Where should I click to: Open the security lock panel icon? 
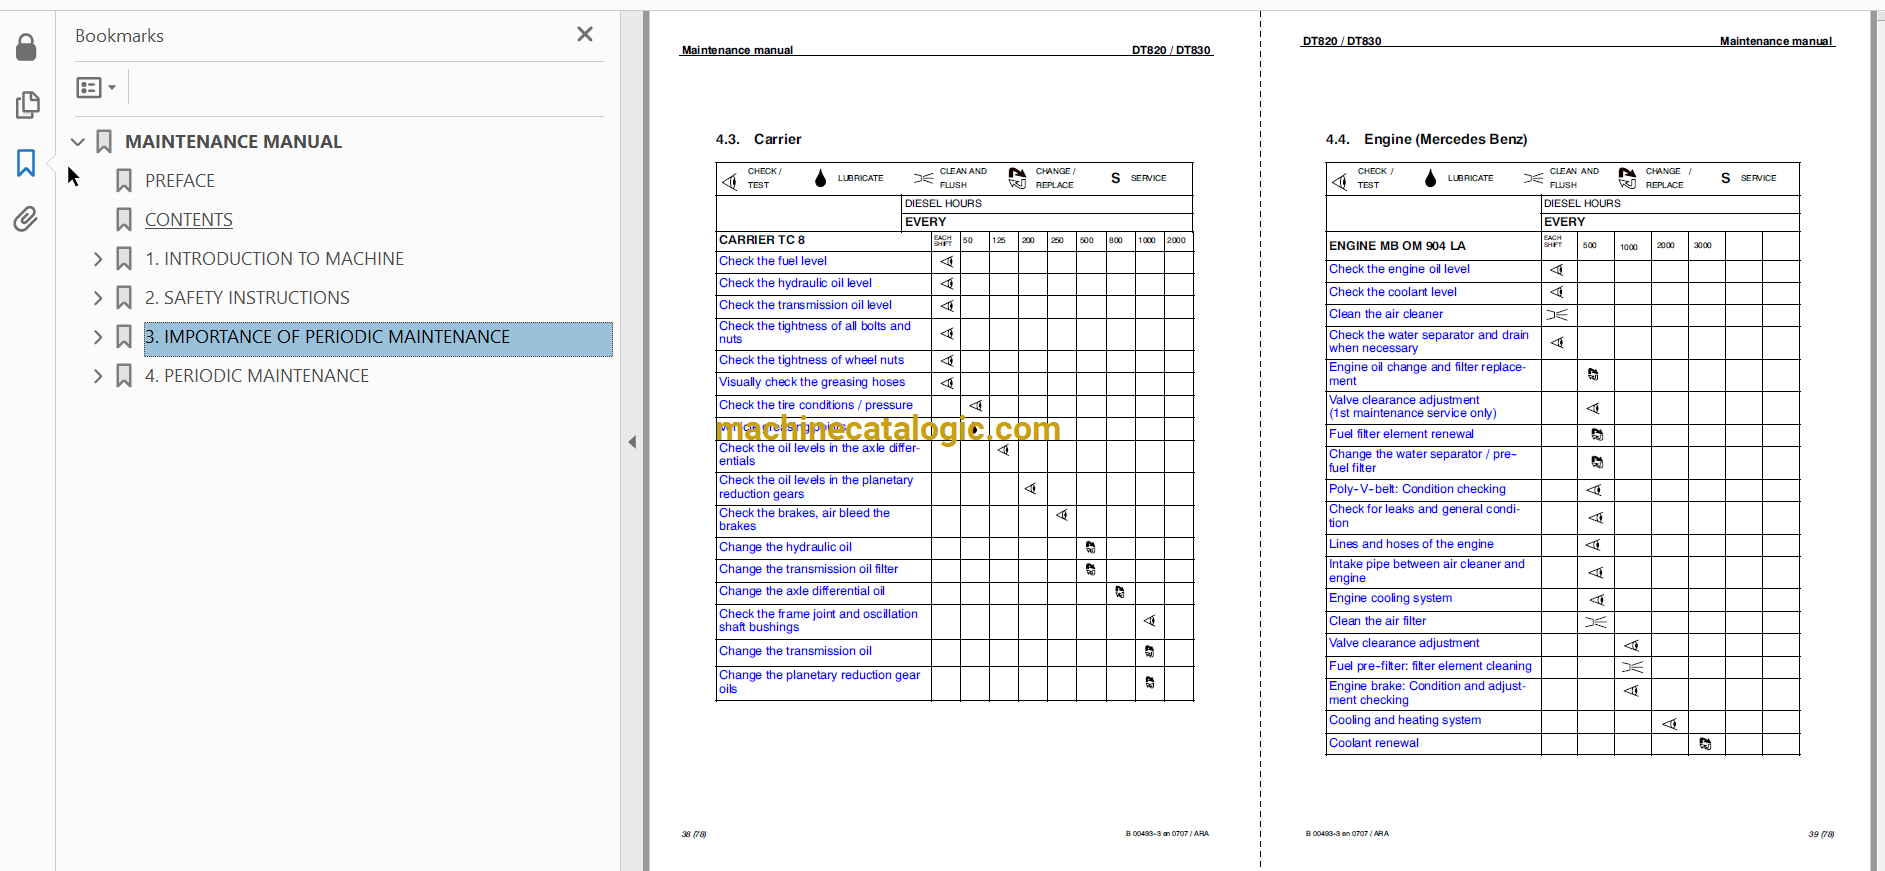[26, 47]
